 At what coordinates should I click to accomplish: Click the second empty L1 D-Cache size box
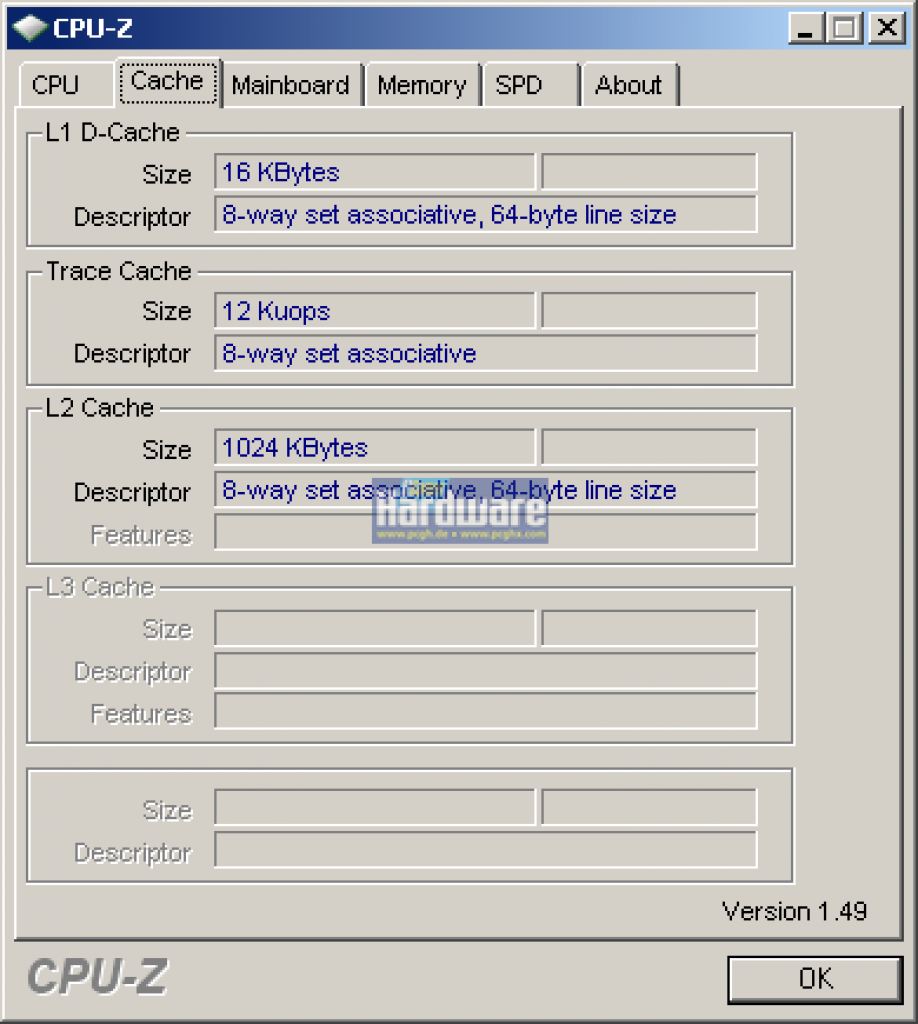coord(649,172)
